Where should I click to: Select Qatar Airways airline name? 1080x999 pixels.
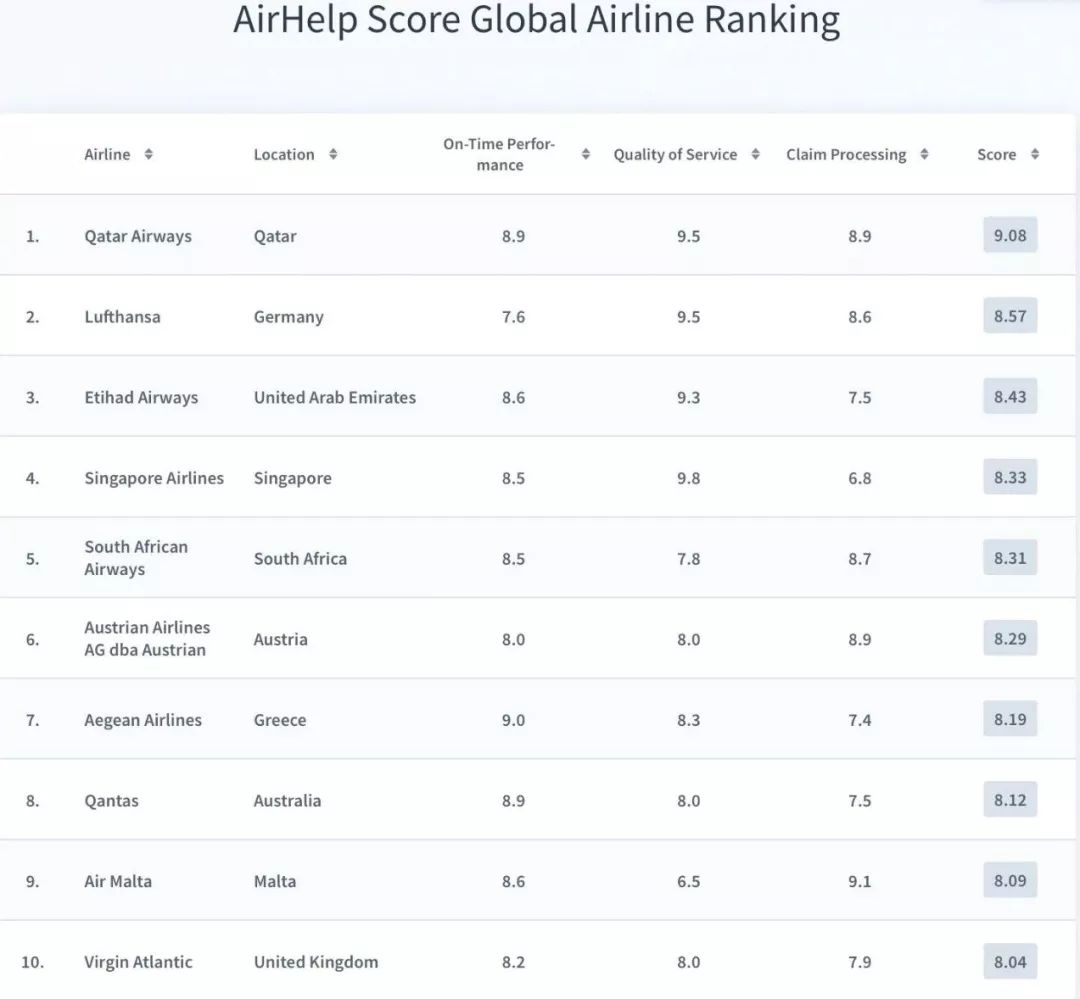[138, 237]
